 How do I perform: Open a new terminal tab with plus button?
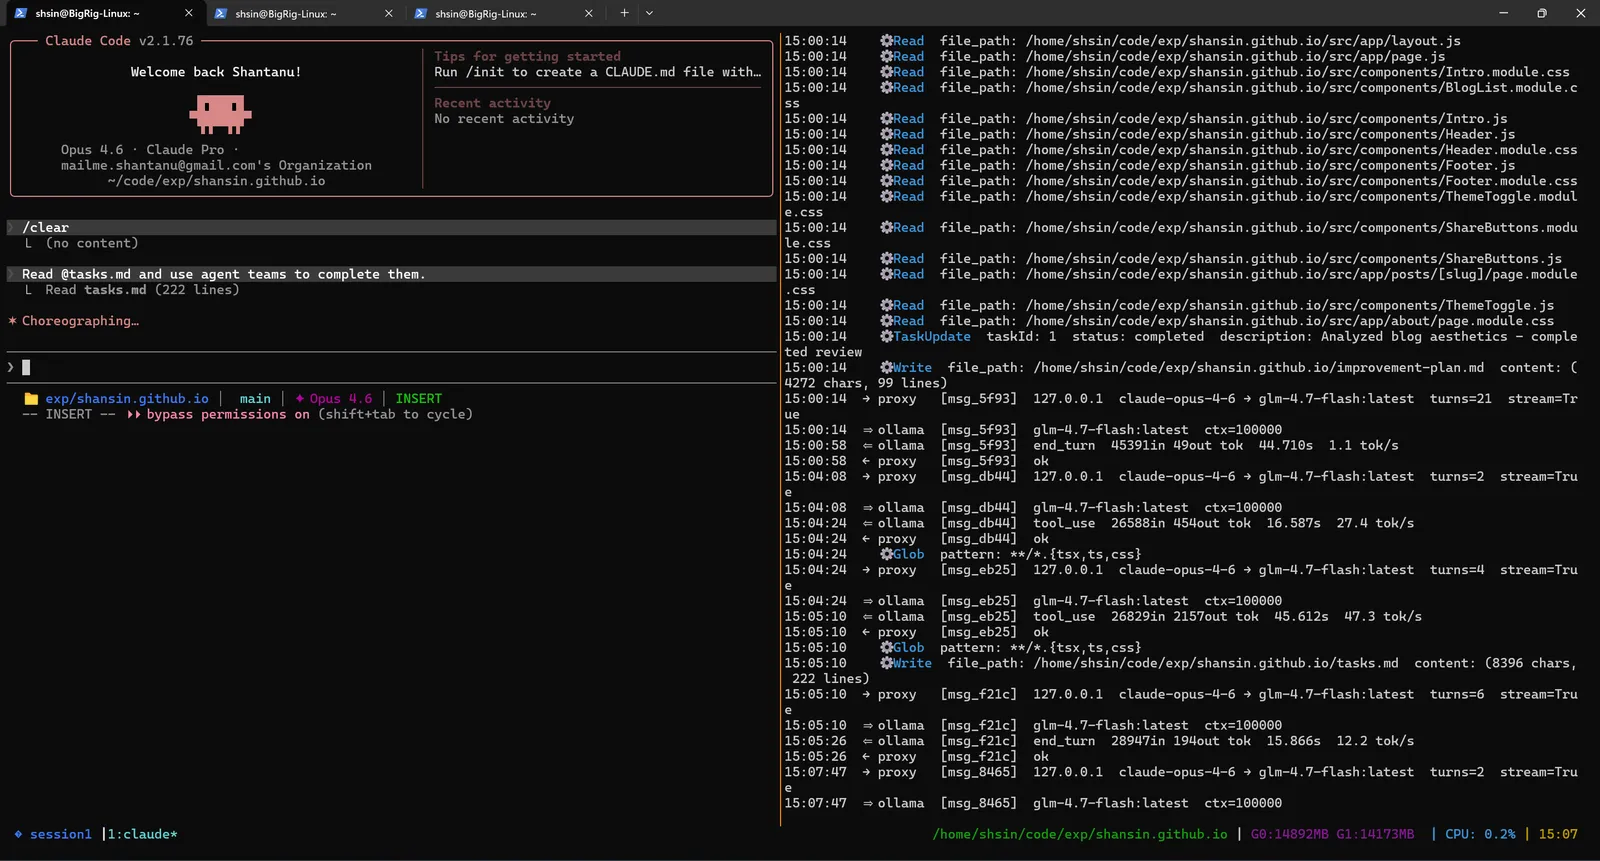(x=624, y=13)
